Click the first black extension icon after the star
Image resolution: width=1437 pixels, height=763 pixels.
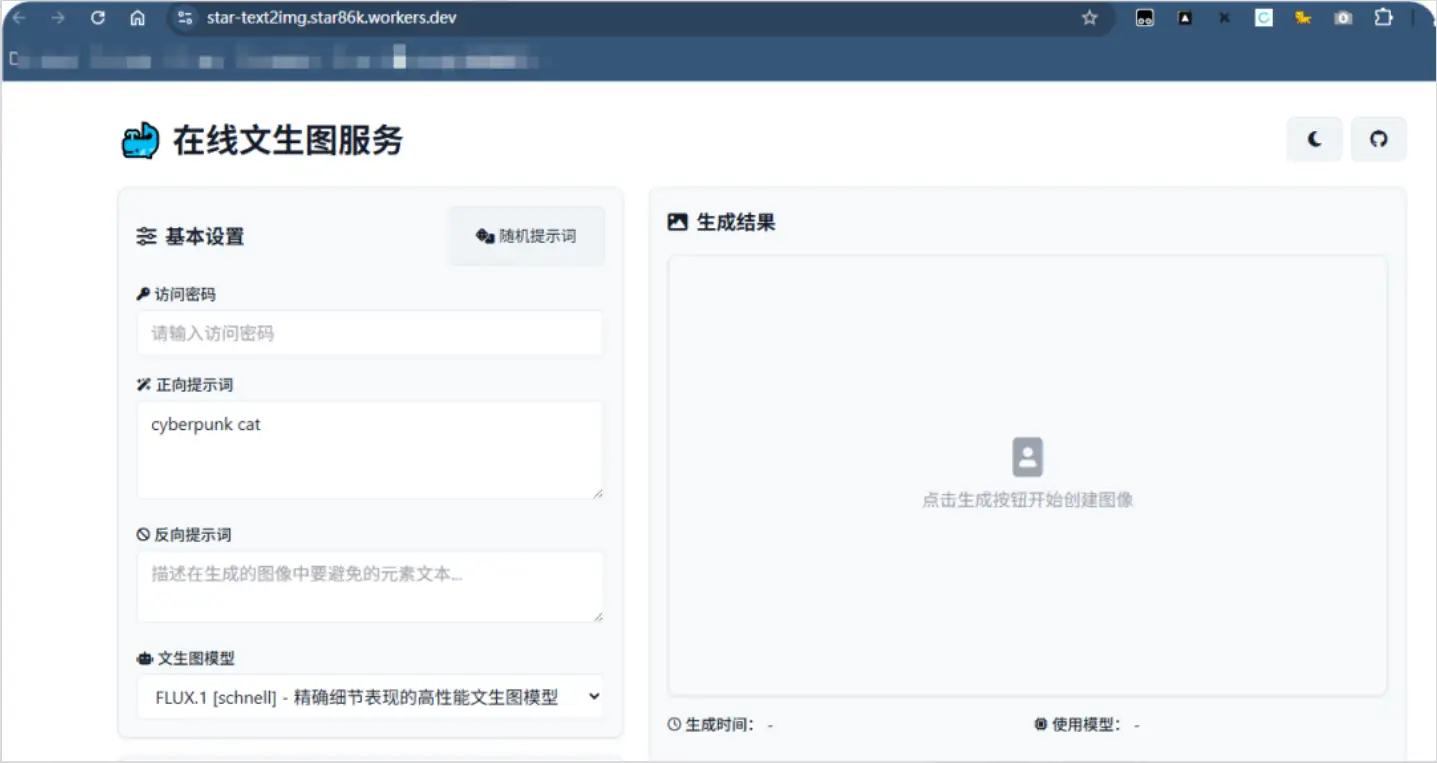pos(1145,18)
